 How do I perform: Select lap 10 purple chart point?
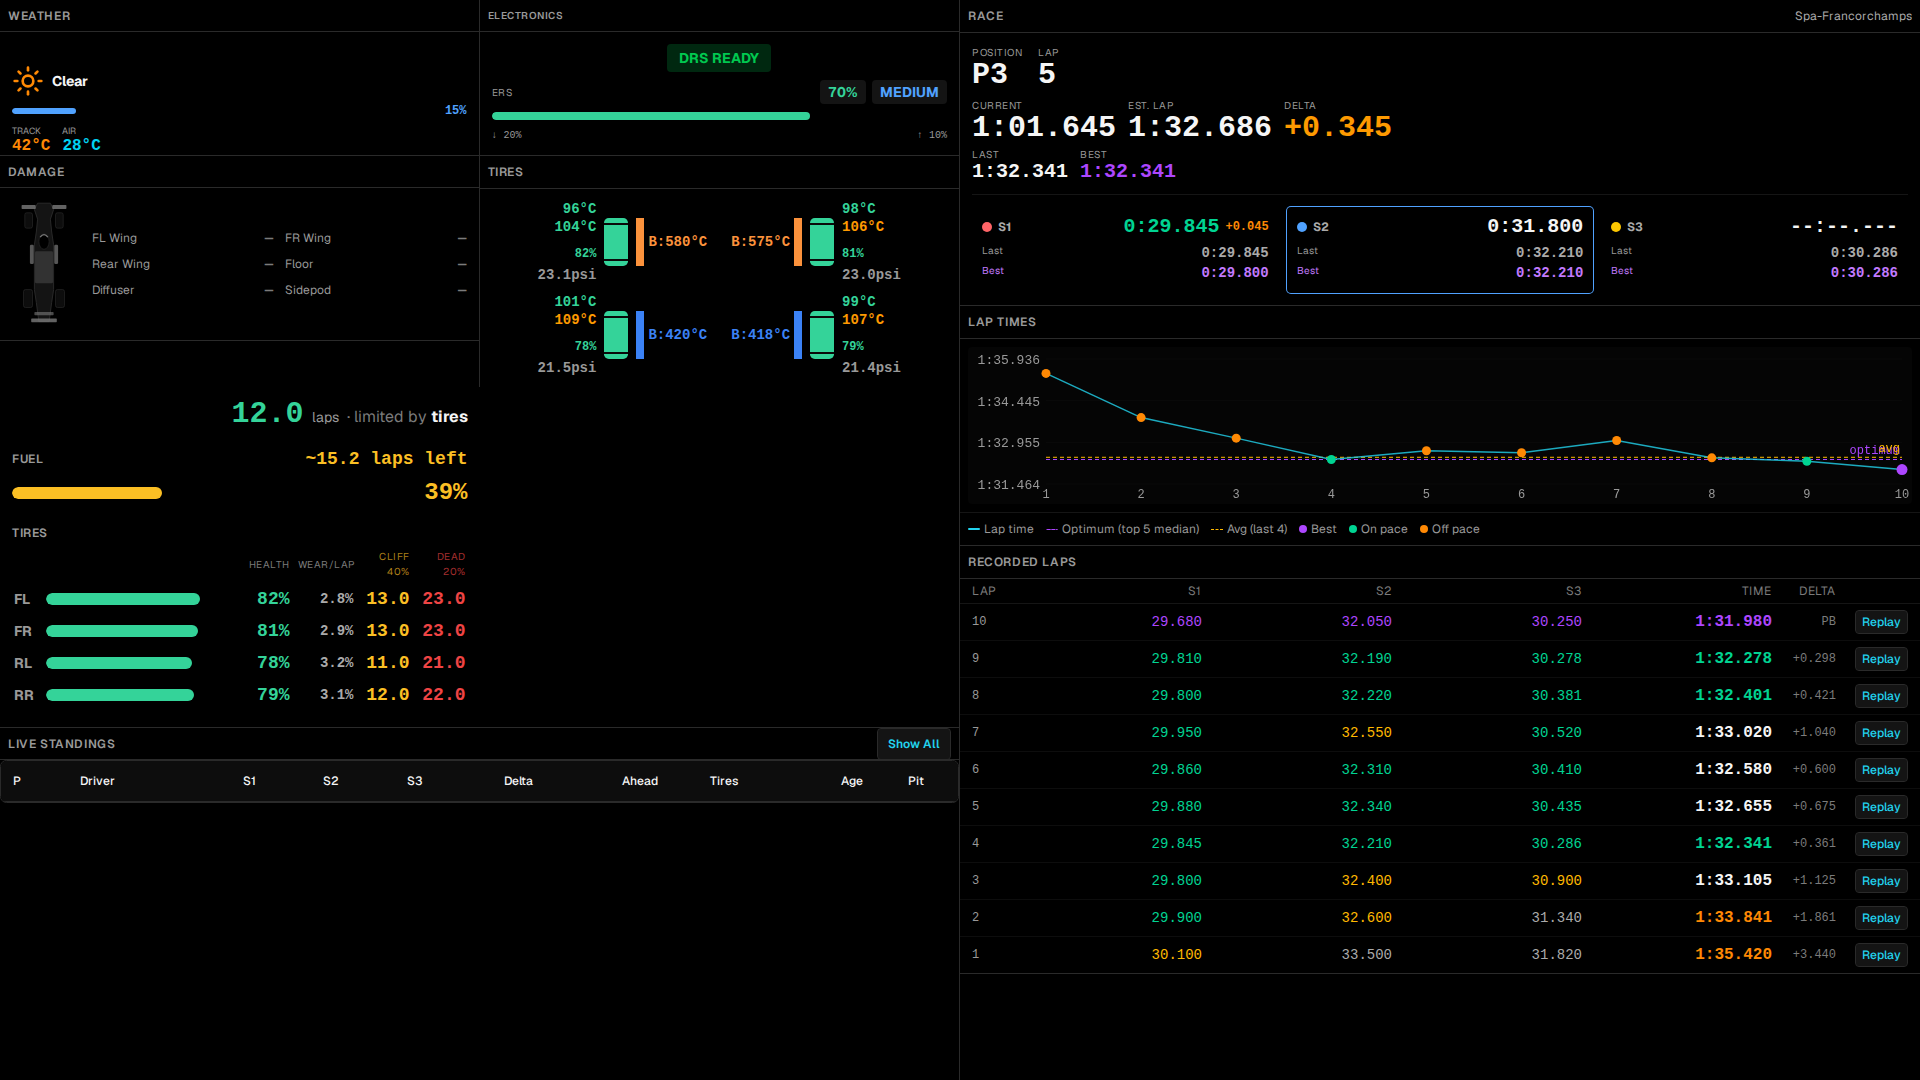(x=1902, y=470)
